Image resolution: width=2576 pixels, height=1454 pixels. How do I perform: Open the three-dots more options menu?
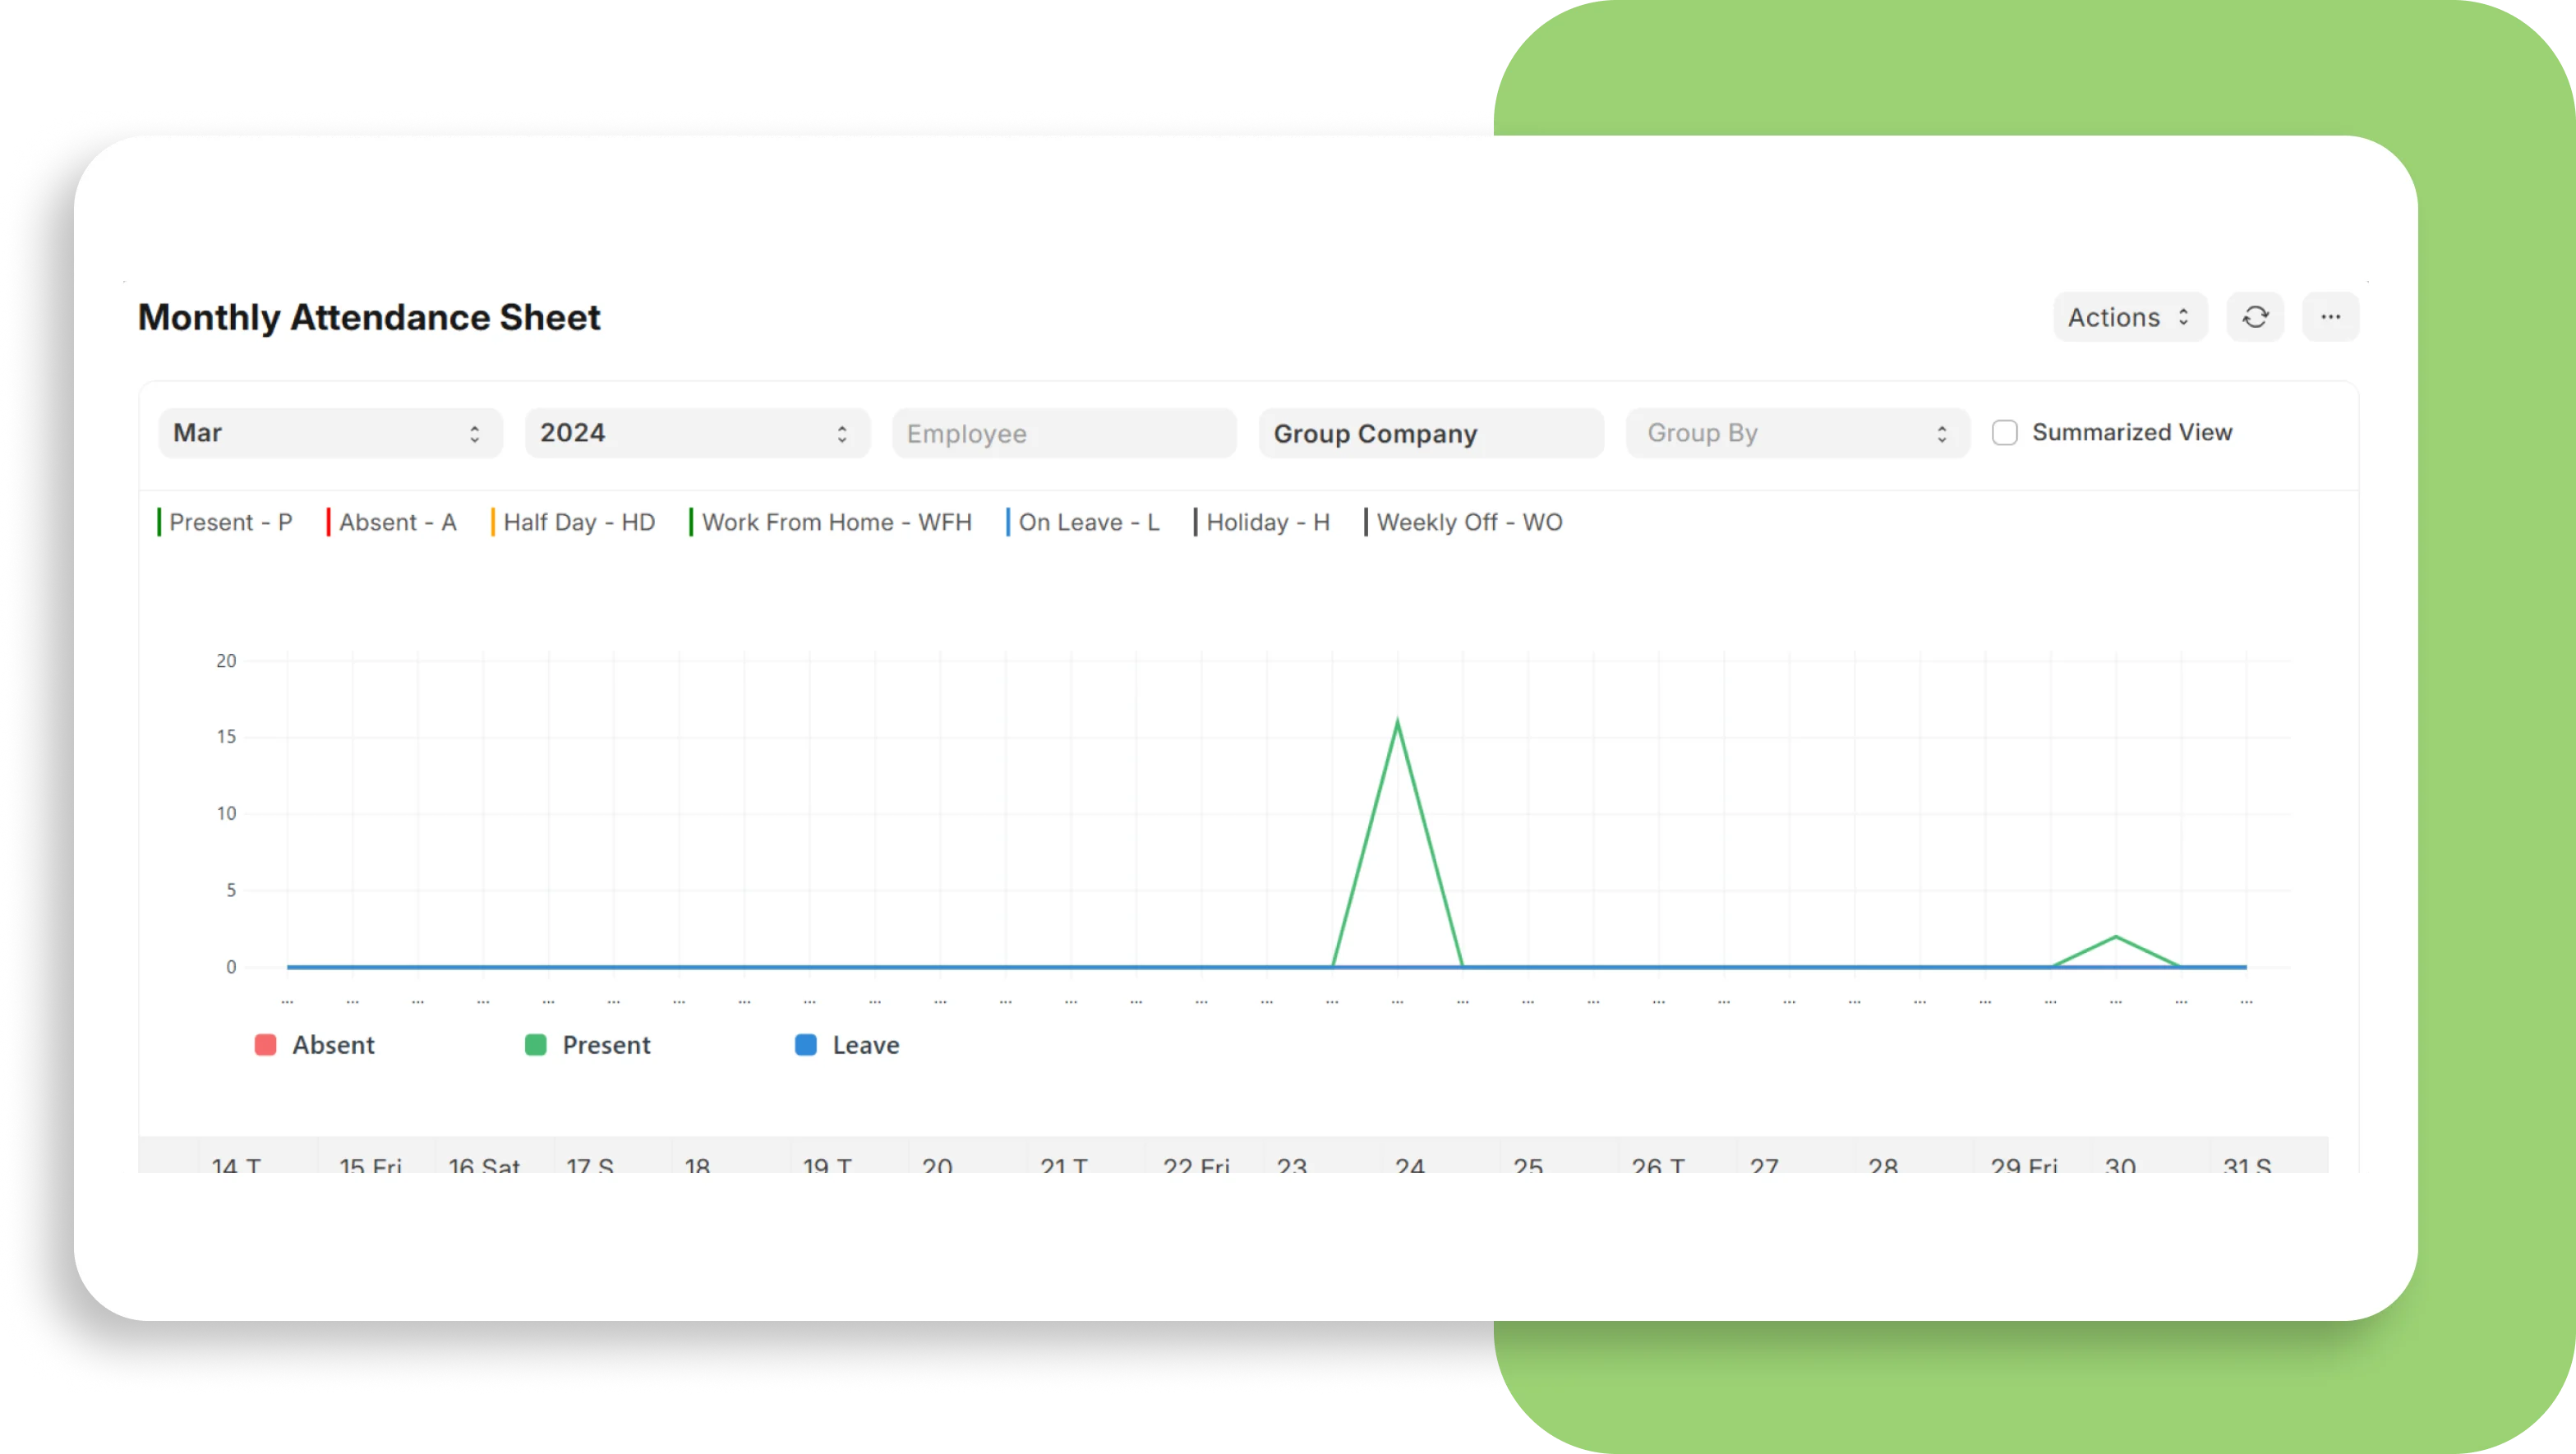(x=2330, y=317)
